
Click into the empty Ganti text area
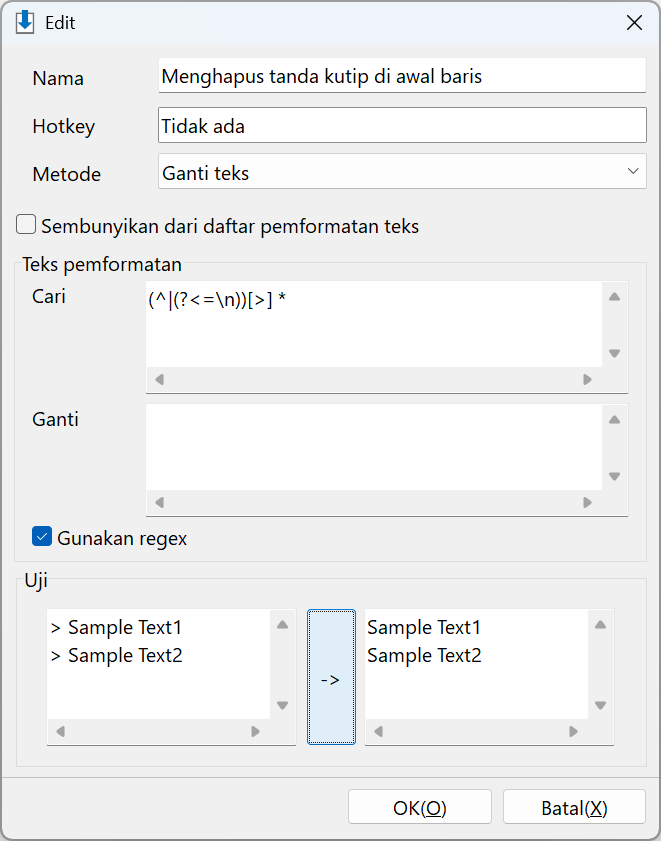[374, 447]
